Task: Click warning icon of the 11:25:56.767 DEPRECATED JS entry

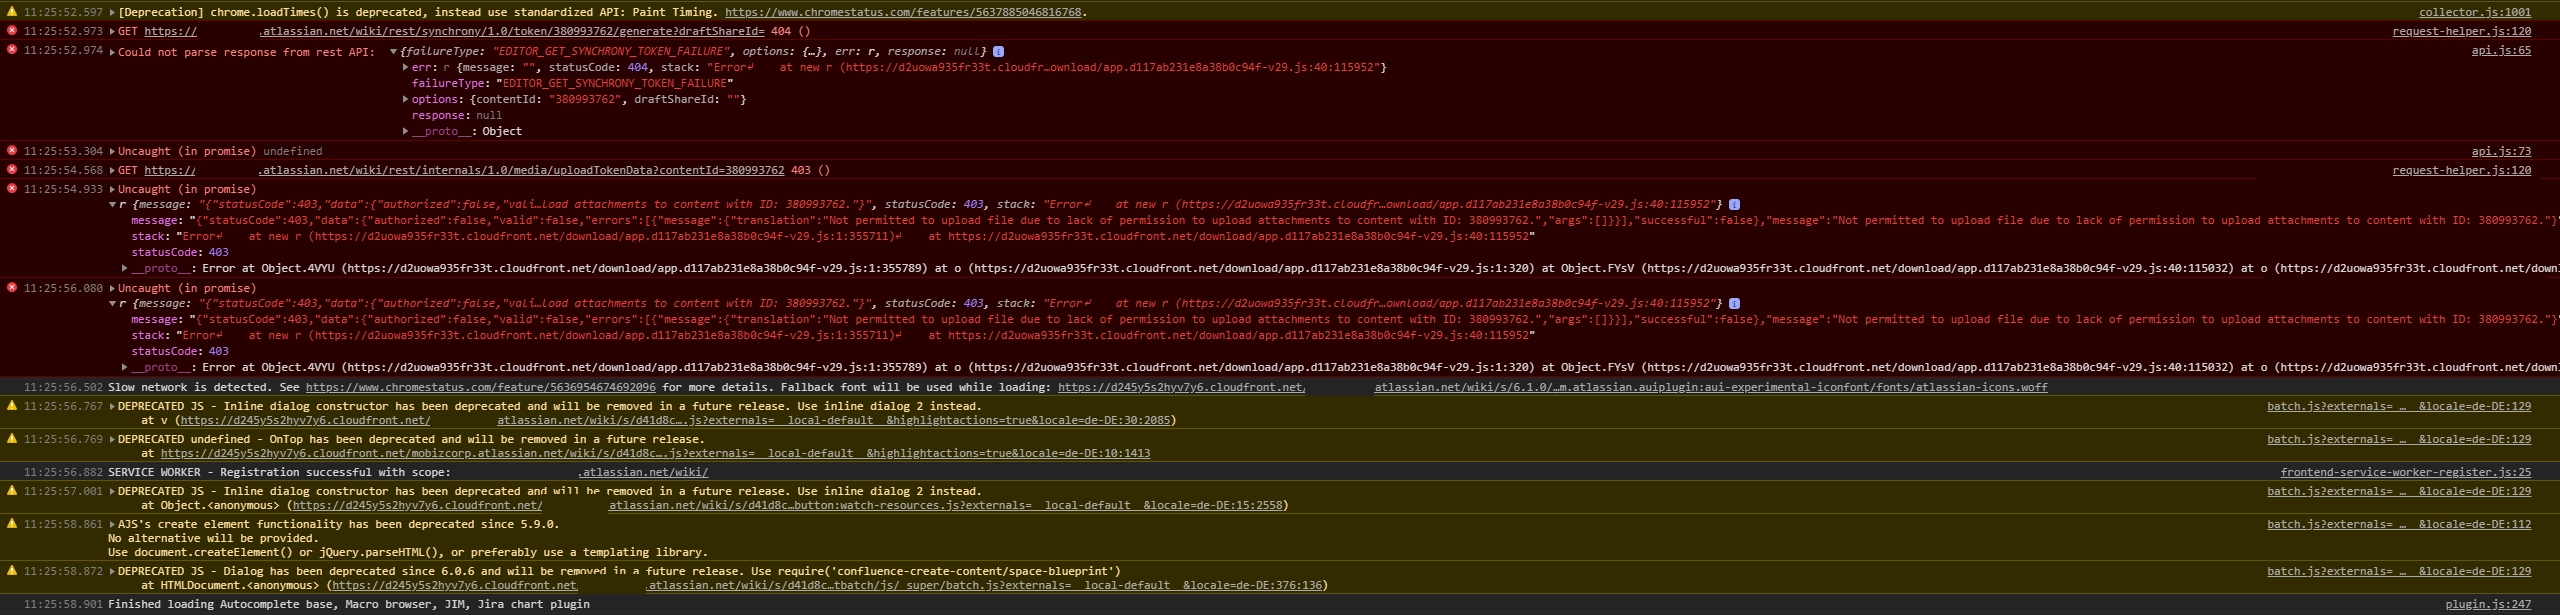Action: (x=12, y=406)
